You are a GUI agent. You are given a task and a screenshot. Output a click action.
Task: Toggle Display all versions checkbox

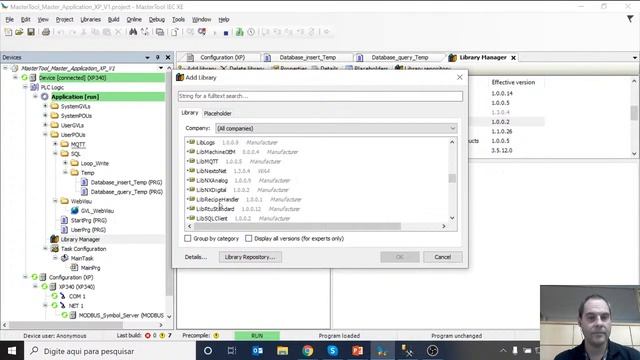[x=249, y=238]
